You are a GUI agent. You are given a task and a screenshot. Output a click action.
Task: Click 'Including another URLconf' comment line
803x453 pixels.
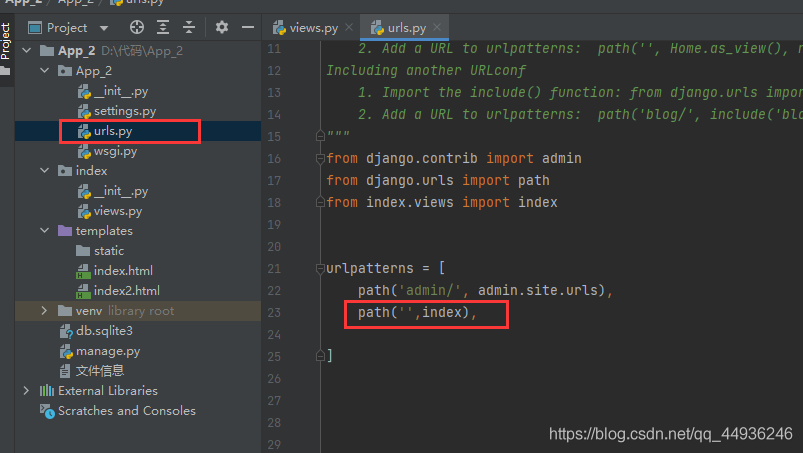pos(426,70)
